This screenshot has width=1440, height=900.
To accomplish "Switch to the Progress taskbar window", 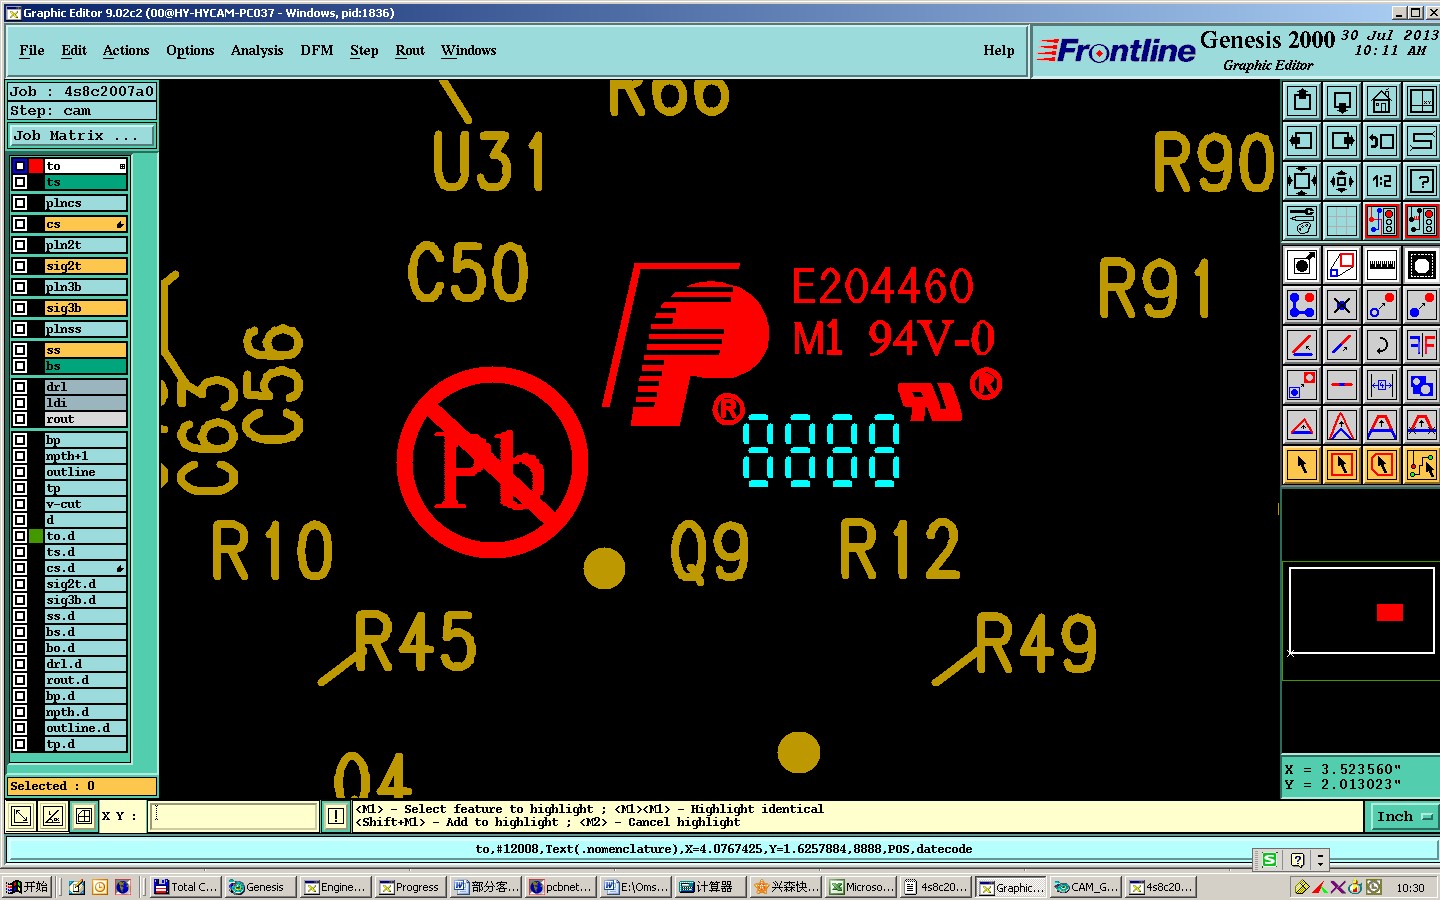I will tap(410, 887).
